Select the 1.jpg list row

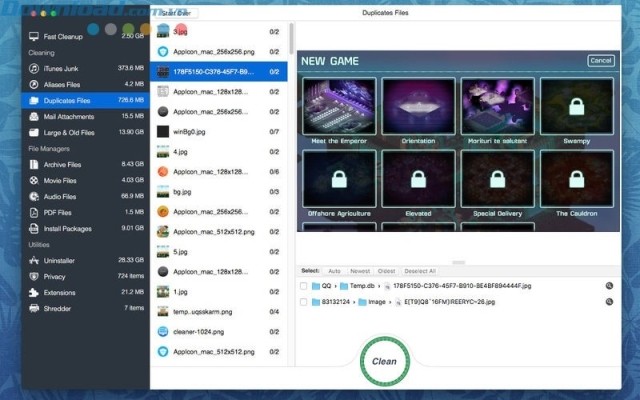click(219, 291)
